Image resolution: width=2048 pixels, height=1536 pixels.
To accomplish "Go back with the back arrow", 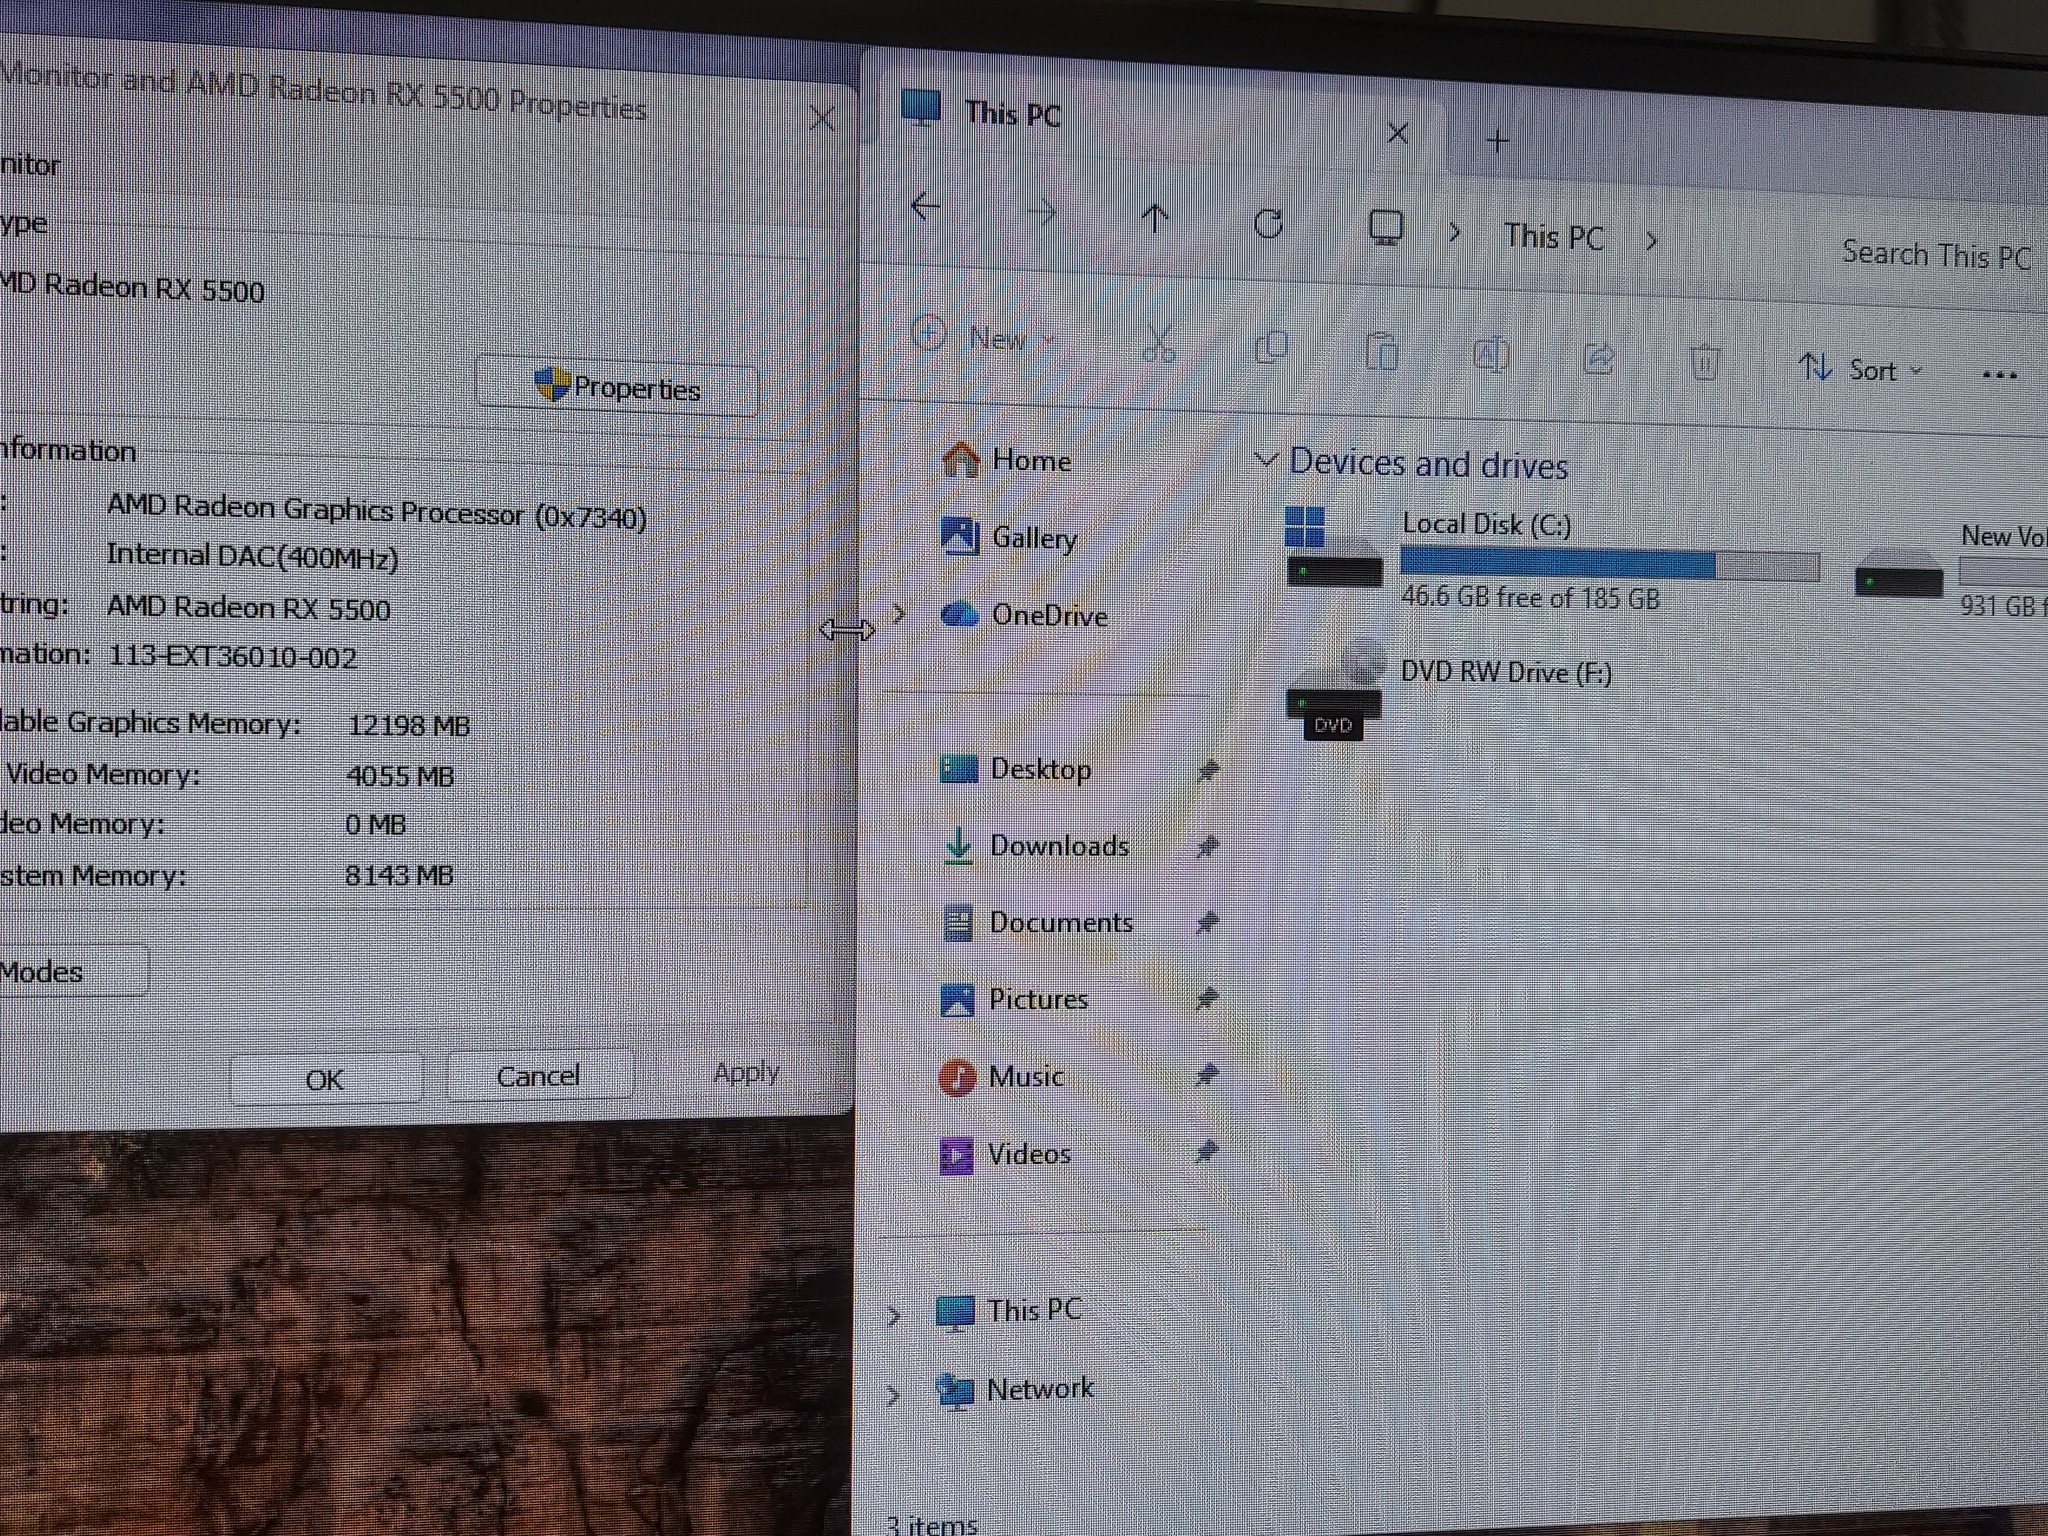I will point(926,207).
